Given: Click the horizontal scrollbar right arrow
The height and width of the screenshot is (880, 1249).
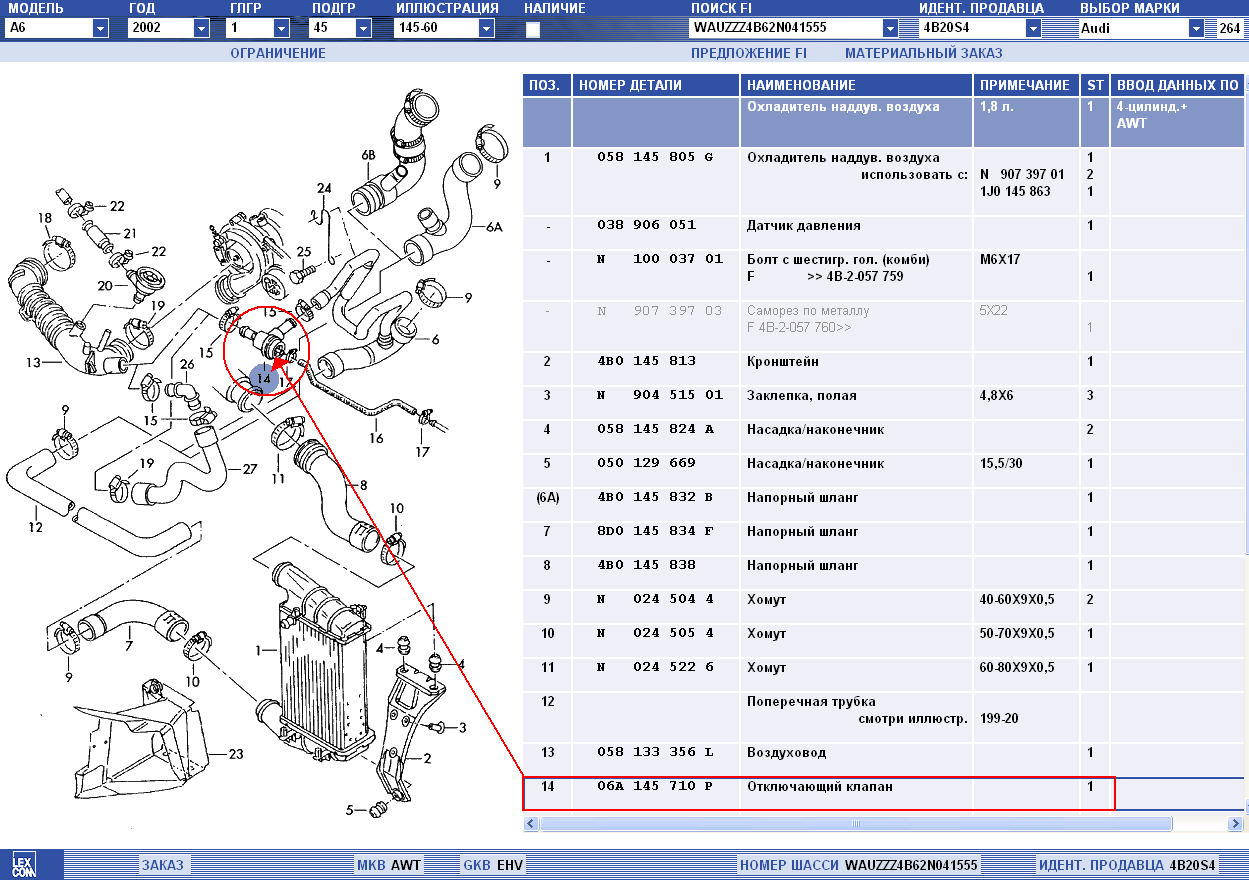Looking at the screenshot, I should pyautogui.click(x=1235, y=824).
